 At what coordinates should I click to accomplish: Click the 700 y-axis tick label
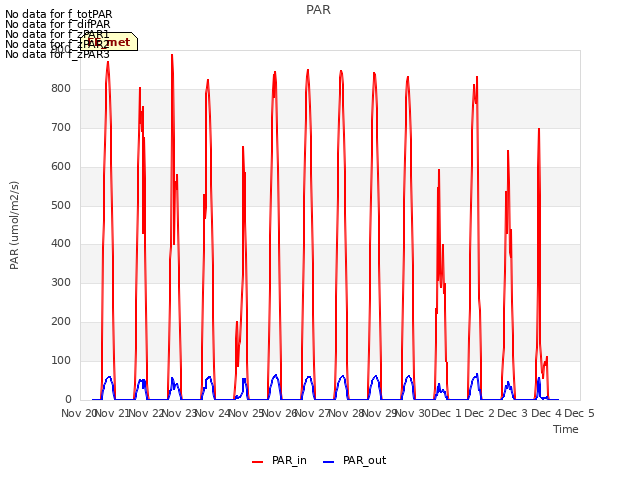[x=61, y=128]
